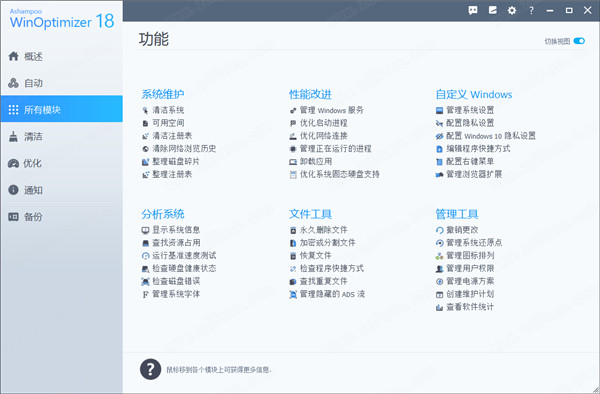Click the icon beside 整理磁盘碎片

pyautogui.click(x=145, y=162)
